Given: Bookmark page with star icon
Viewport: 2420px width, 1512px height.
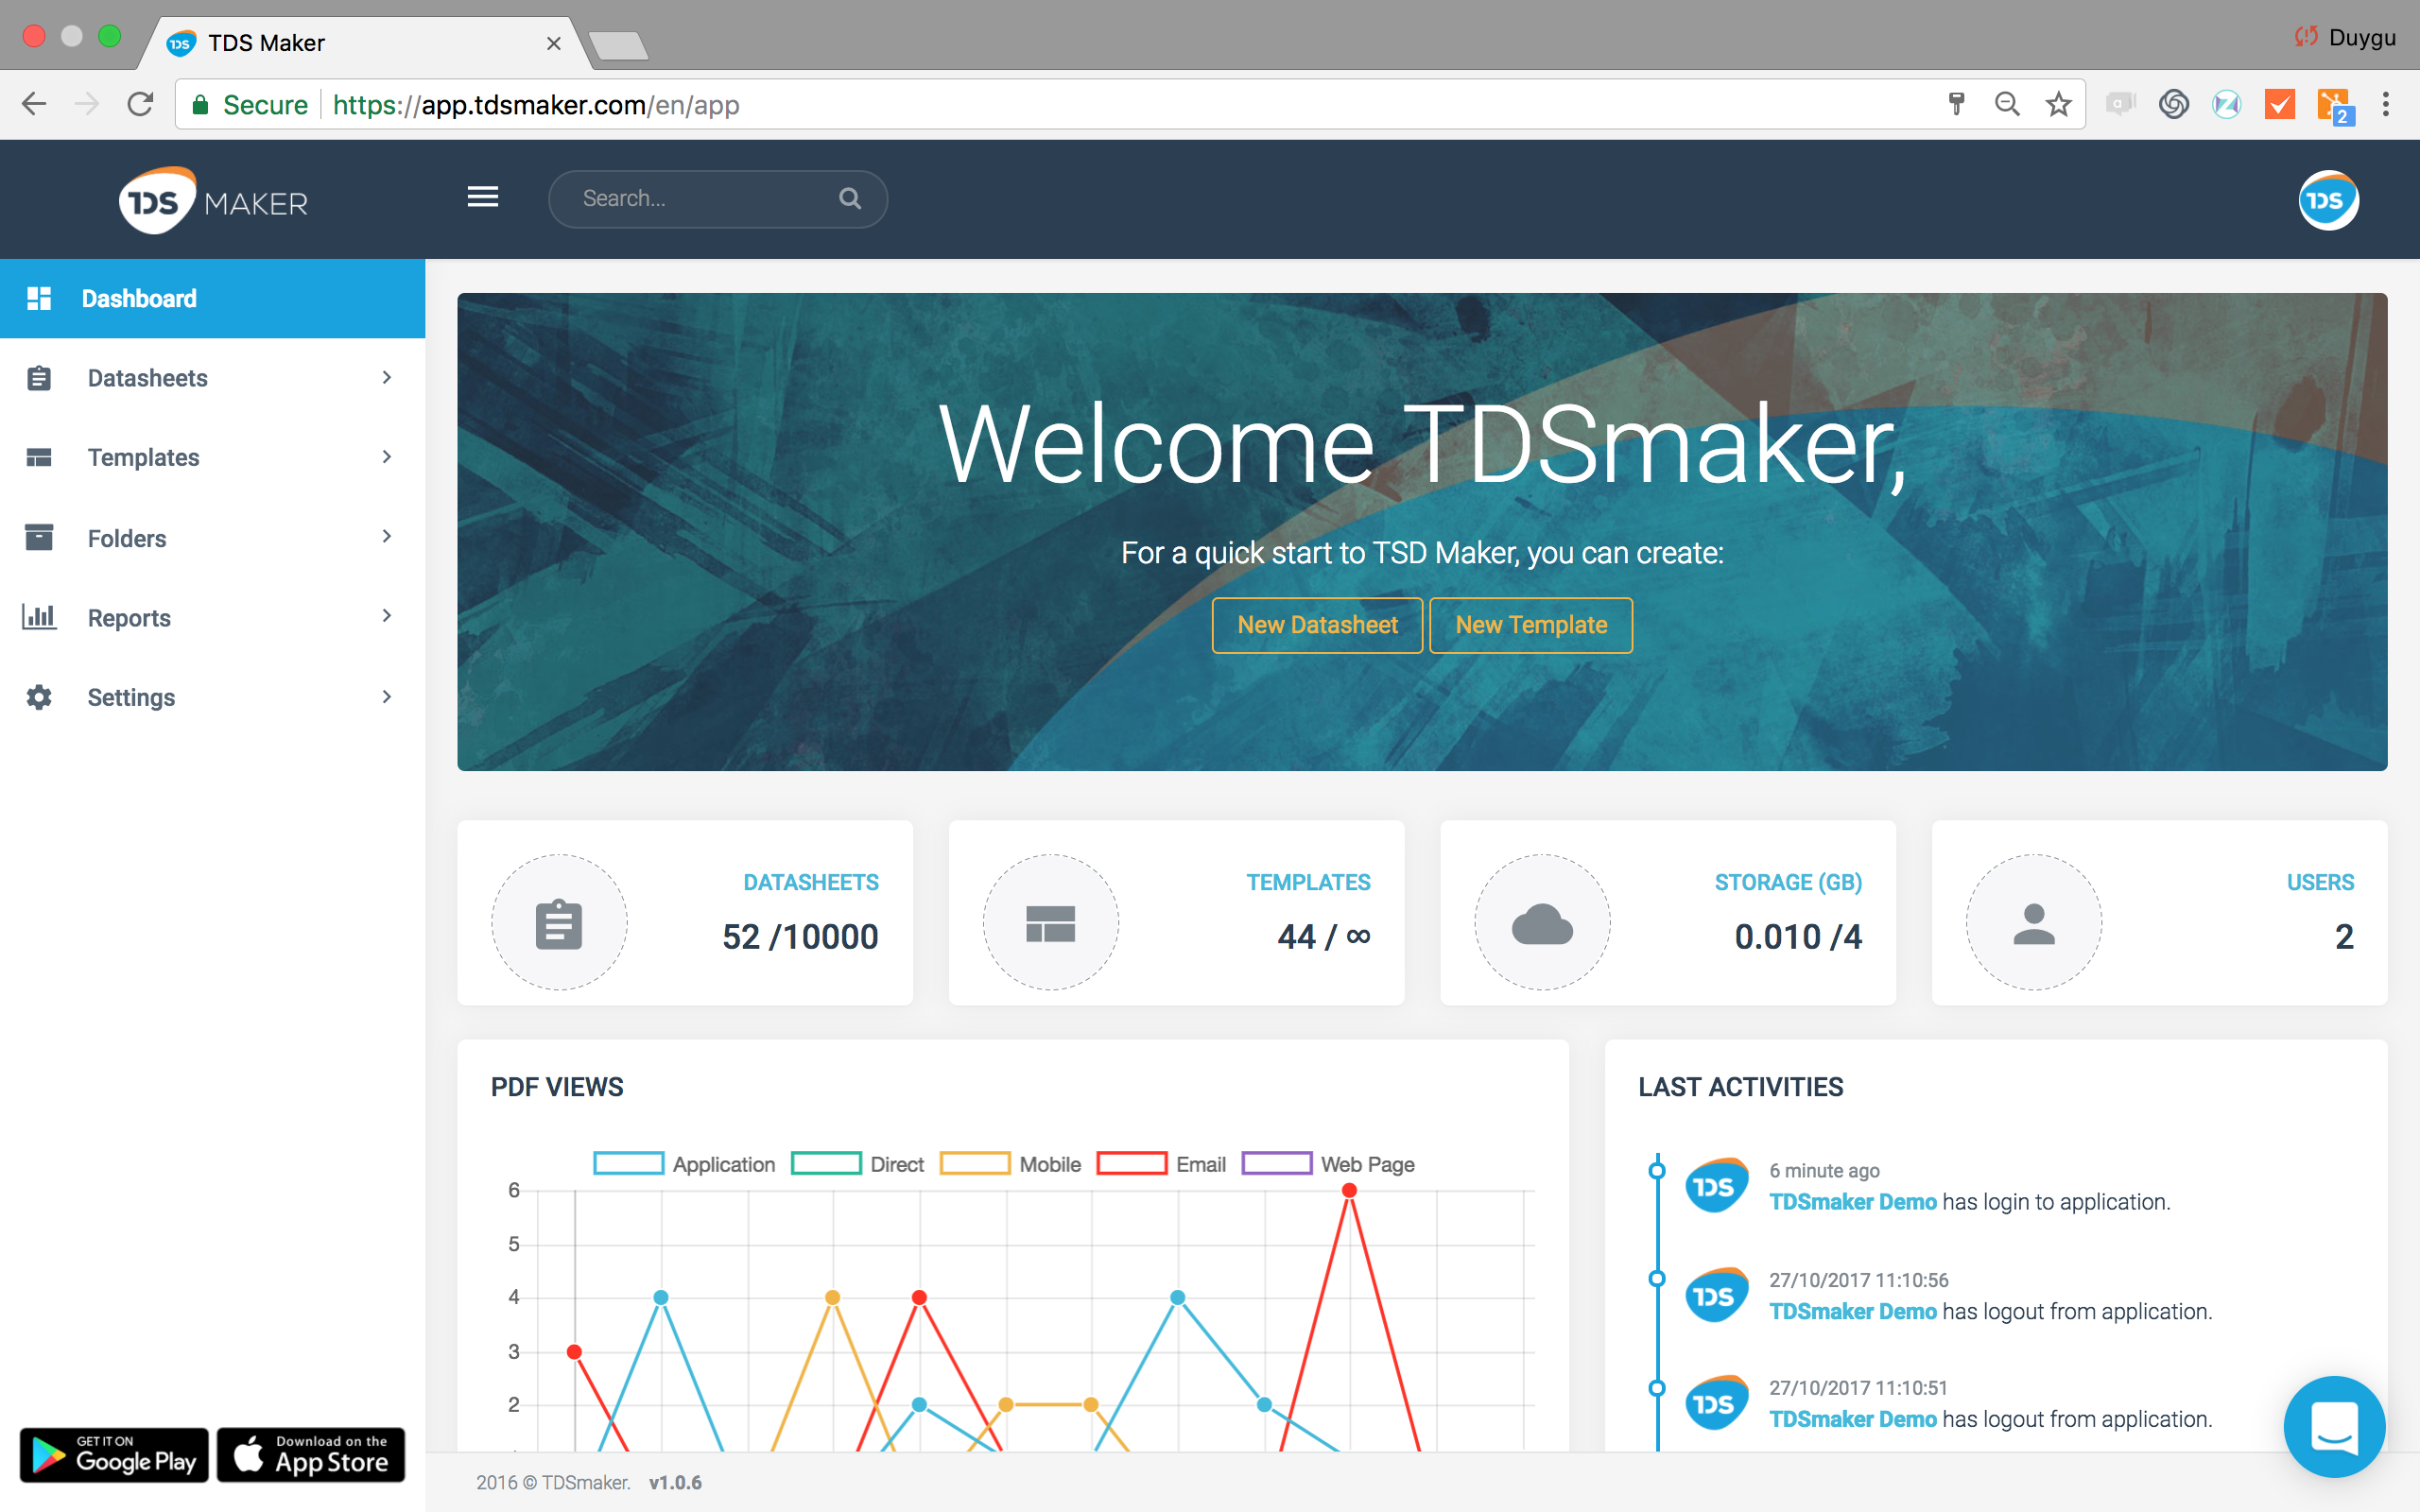Looking at the screenshot, I should [2058, 104].
